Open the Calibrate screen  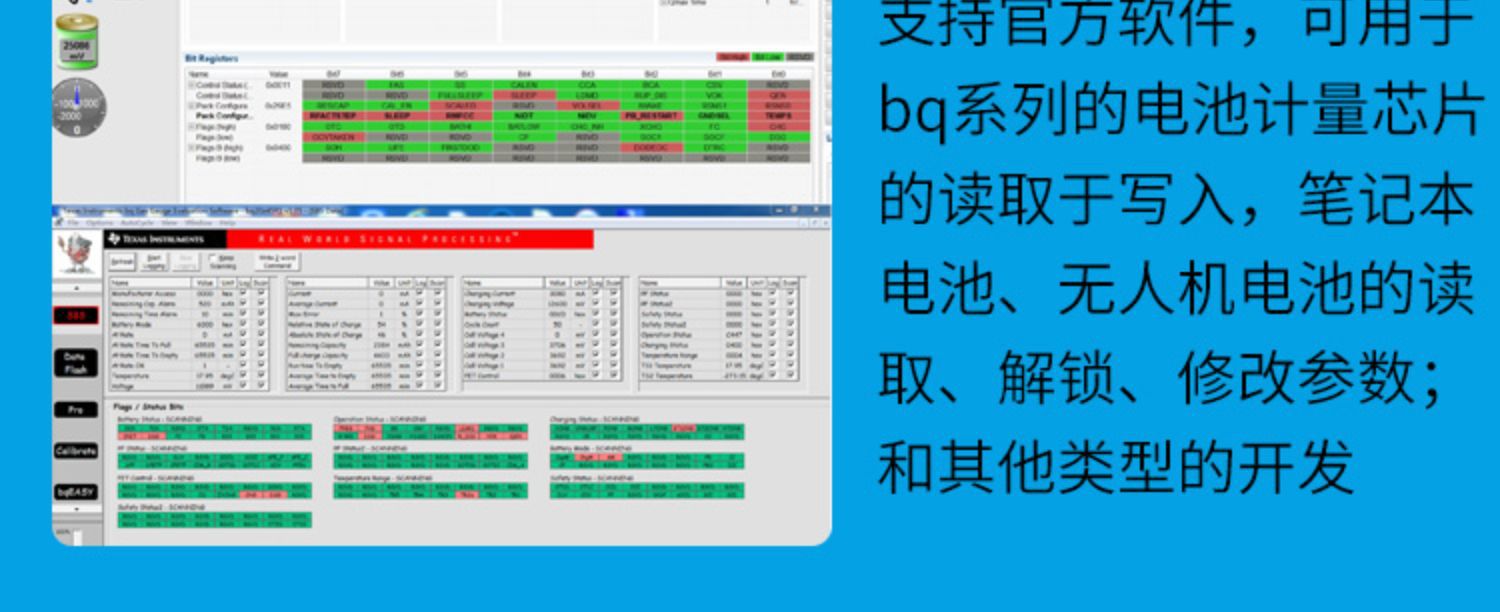pos(76,451)
